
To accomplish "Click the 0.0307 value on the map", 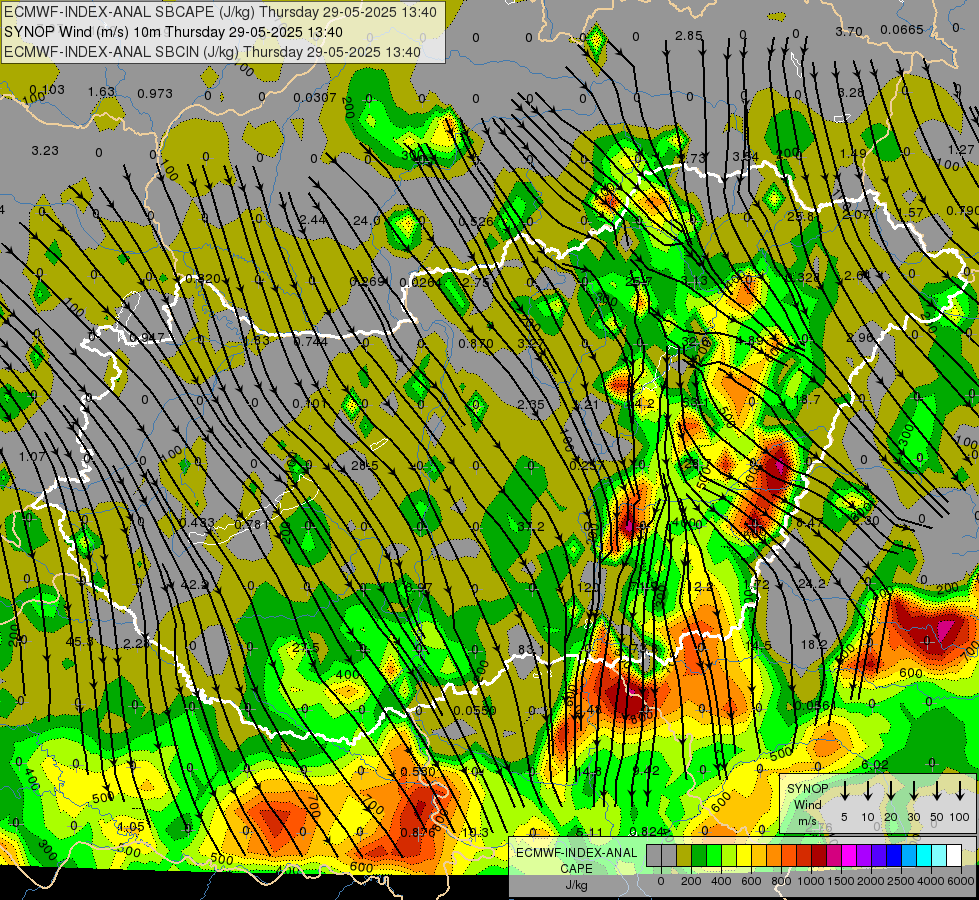I will coord(315,97).
